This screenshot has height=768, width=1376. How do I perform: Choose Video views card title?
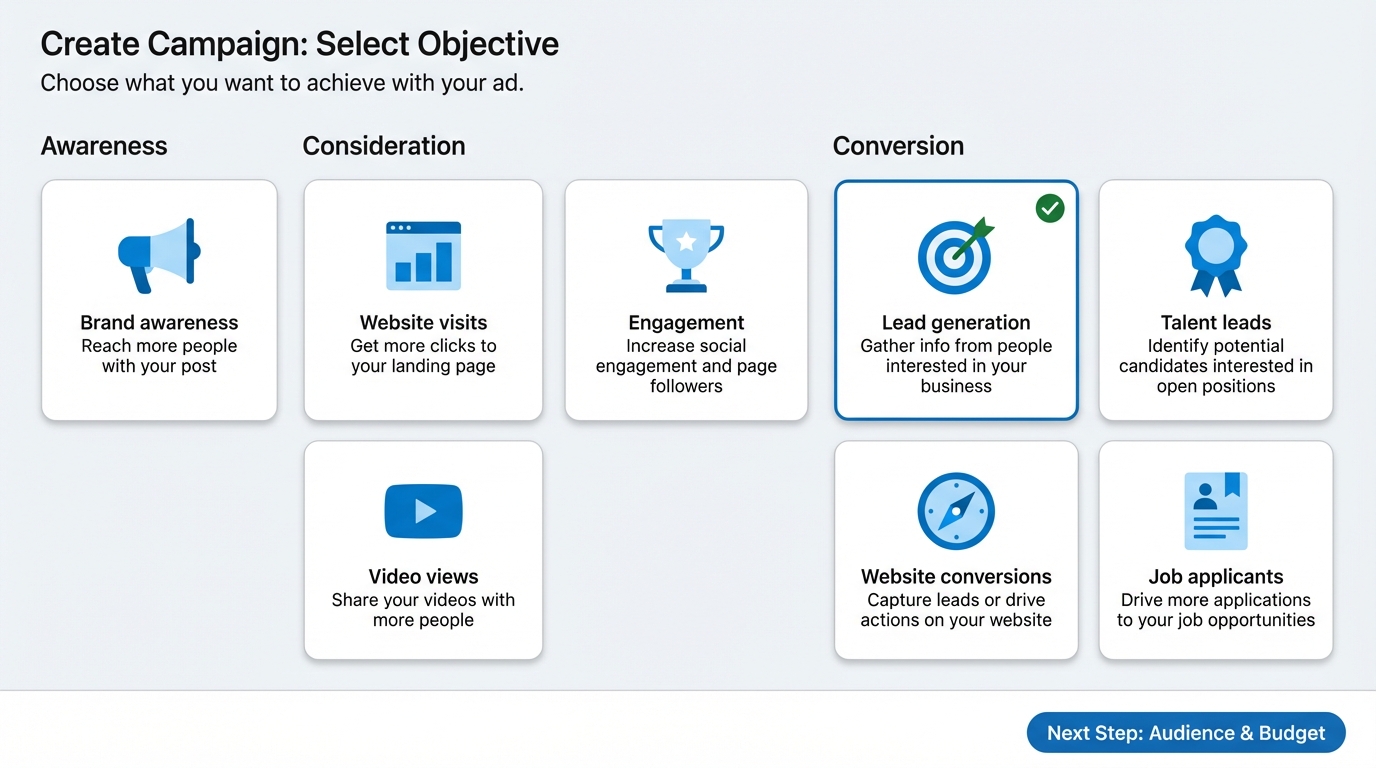[423, 577]
